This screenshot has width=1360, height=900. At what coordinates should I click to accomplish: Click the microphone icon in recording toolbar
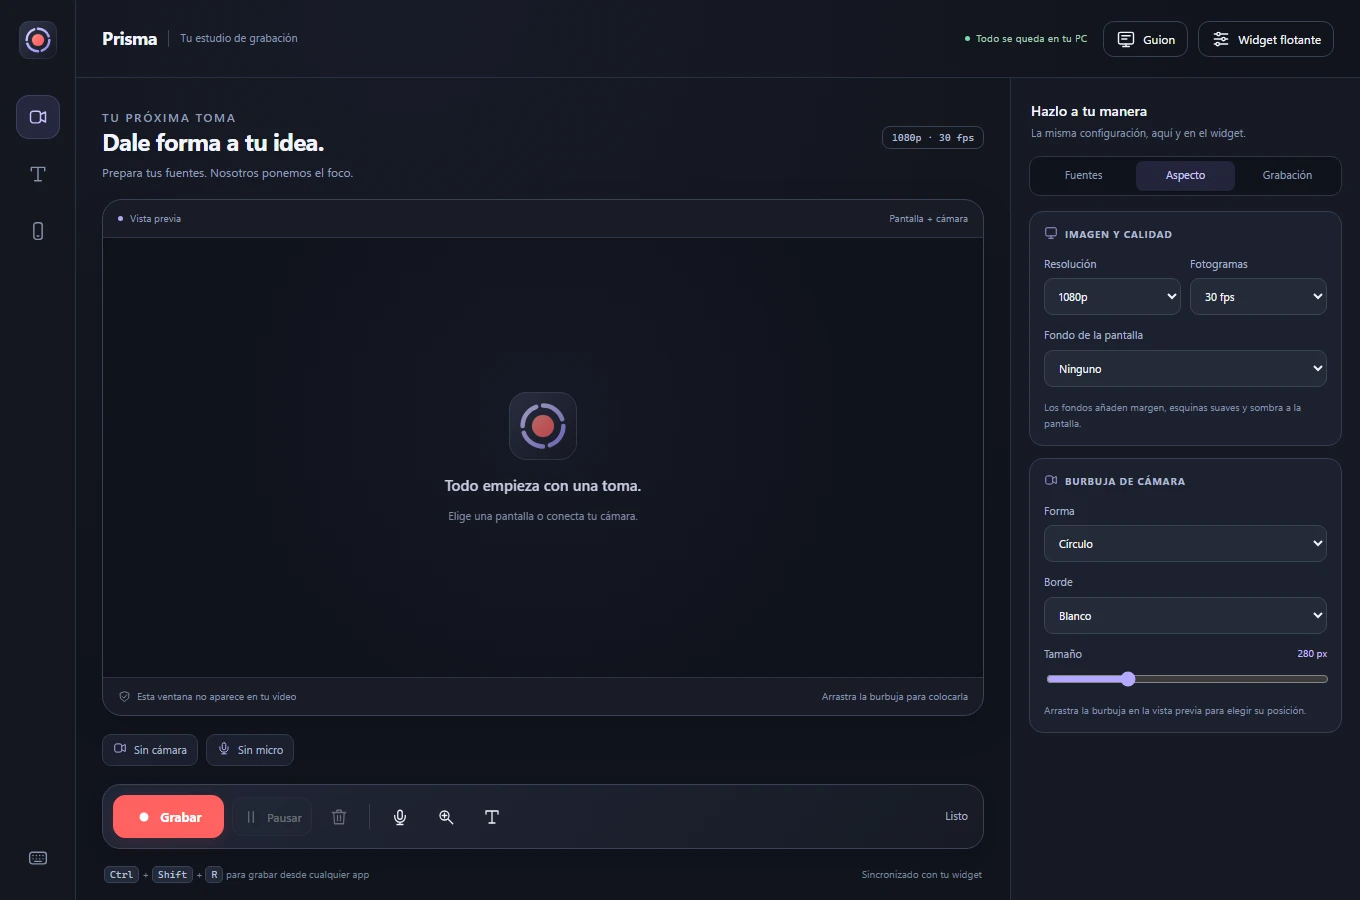click(x=400, y=817)
